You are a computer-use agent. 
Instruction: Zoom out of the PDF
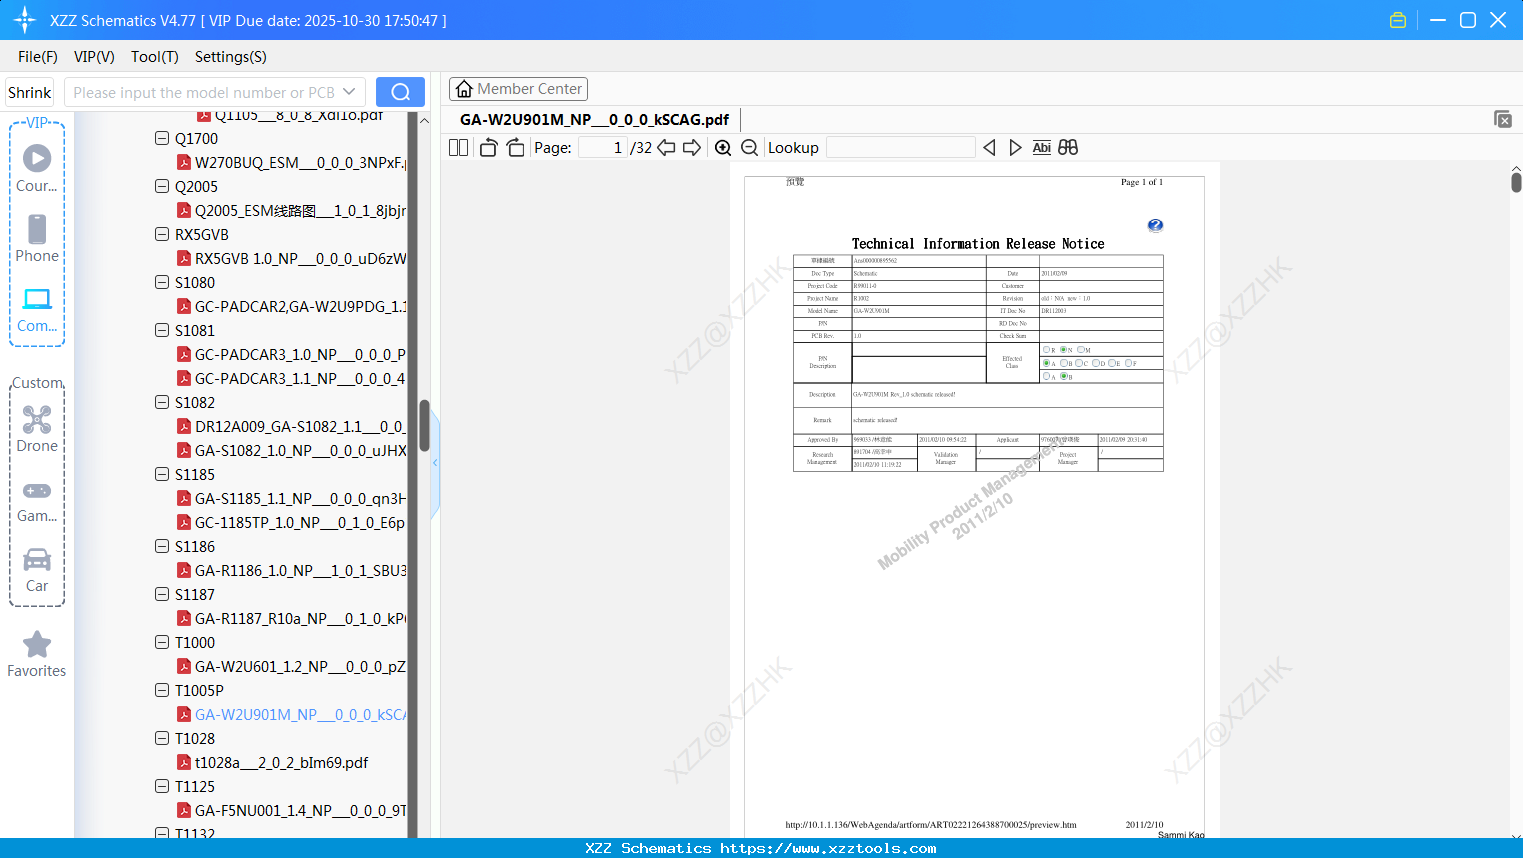(x=749, y=148)
